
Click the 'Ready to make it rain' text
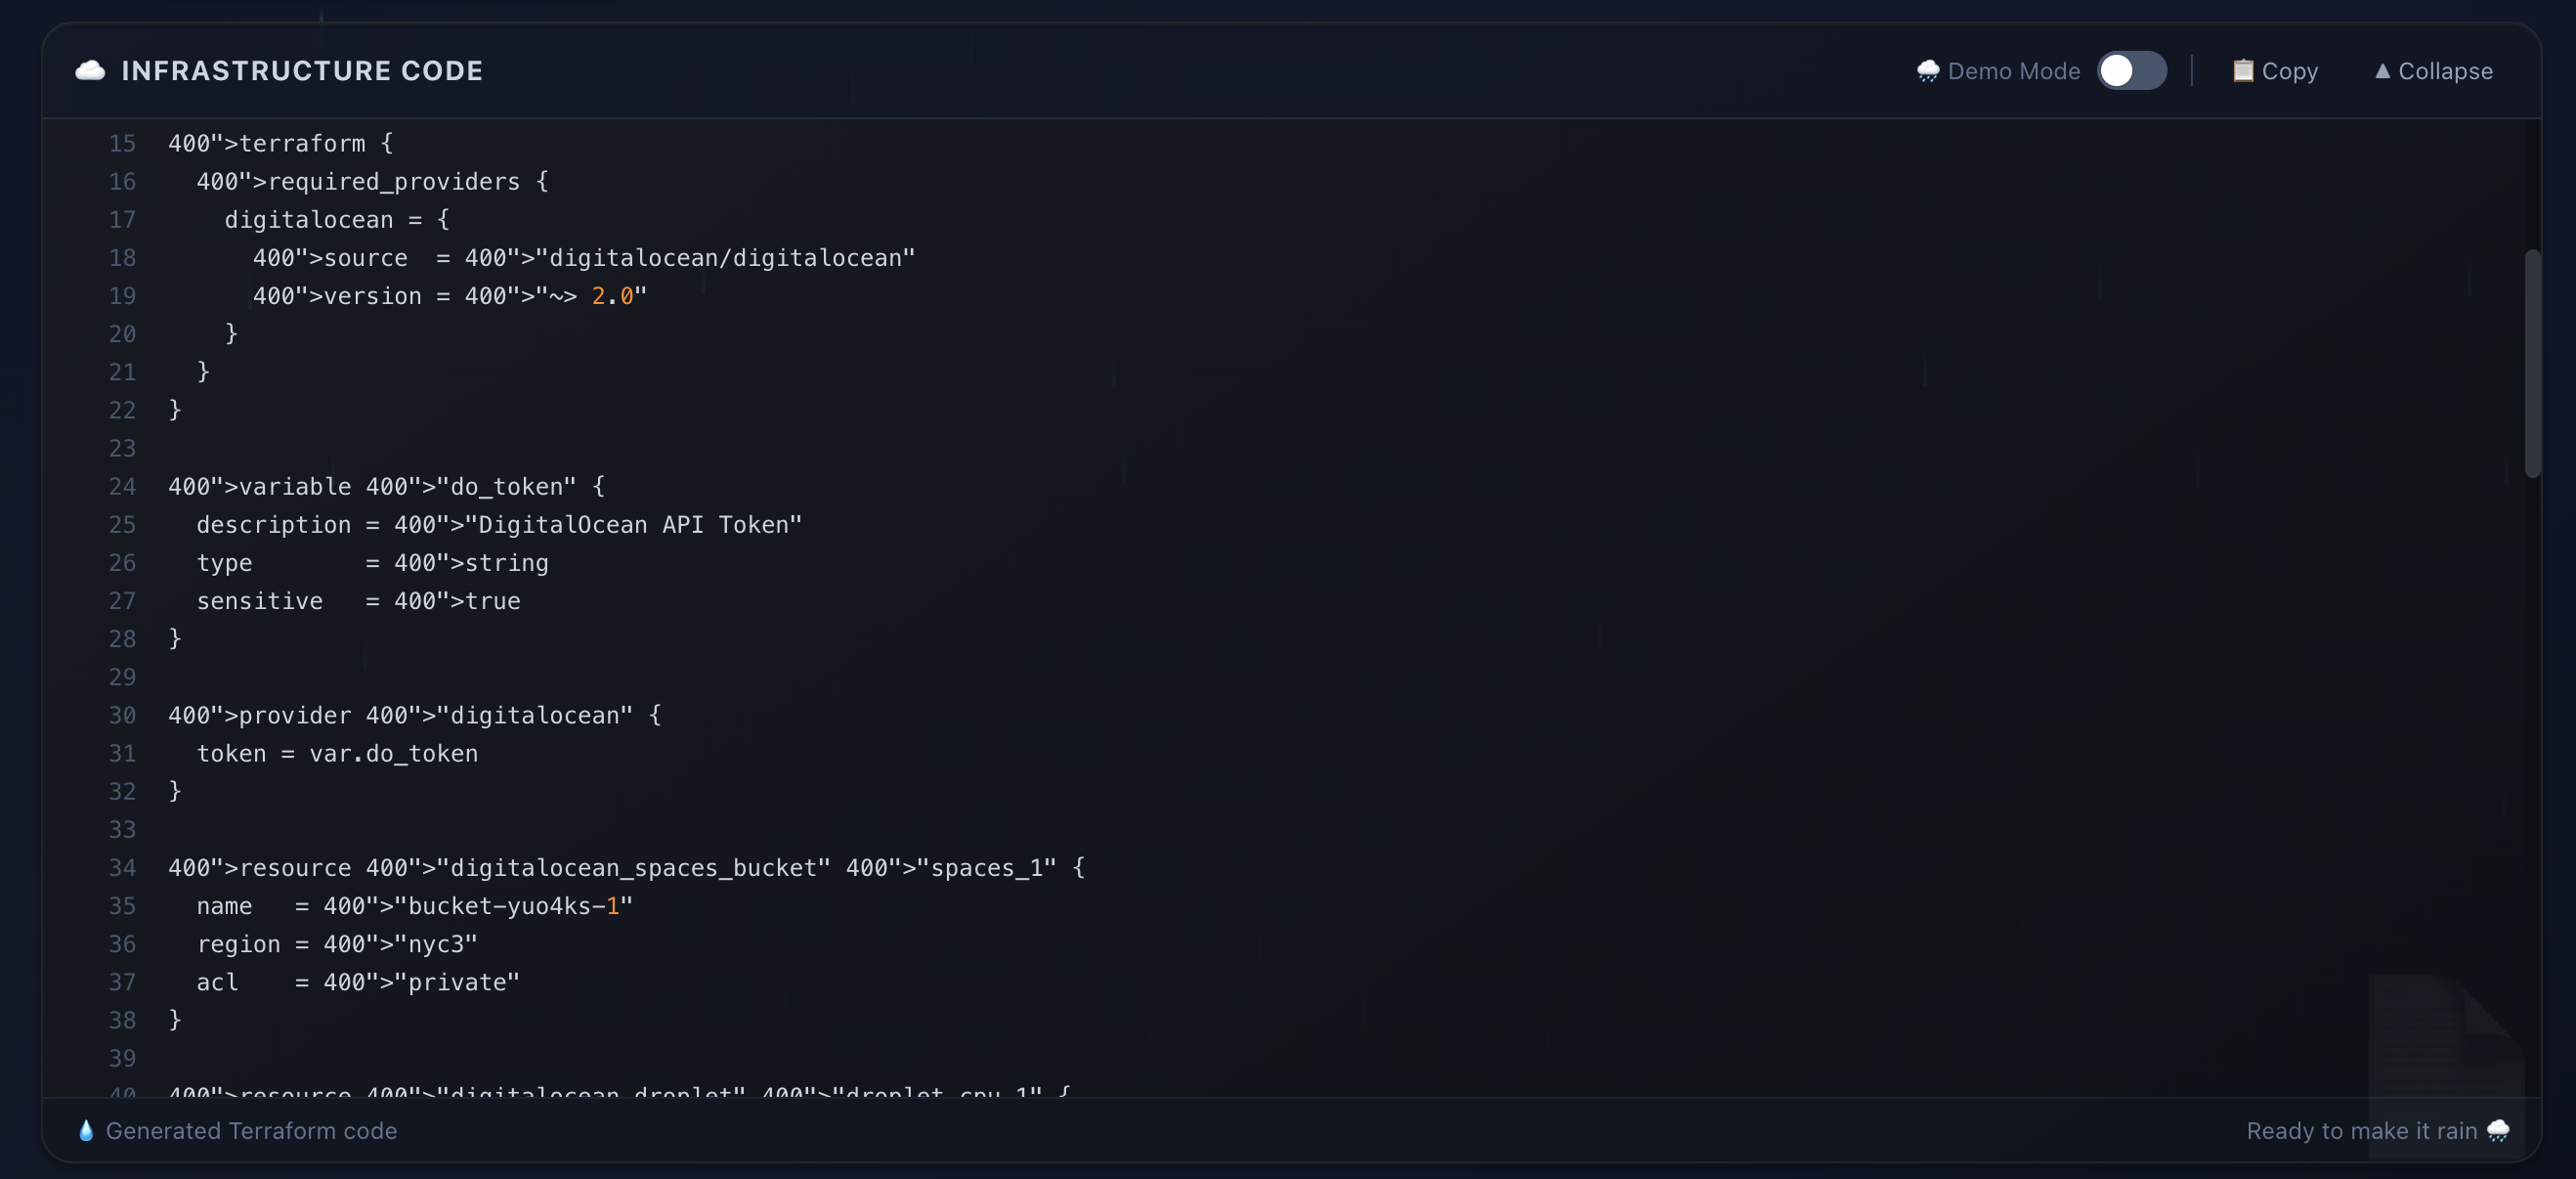pyautogui.click(x=2361, y=1130)
